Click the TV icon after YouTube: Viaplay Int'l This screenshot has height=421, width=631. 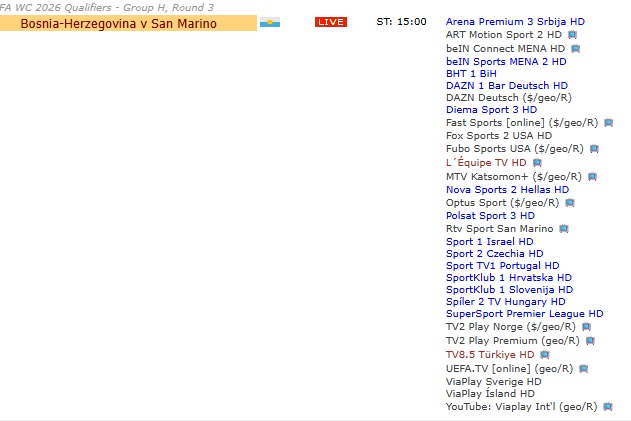[606, 407]
